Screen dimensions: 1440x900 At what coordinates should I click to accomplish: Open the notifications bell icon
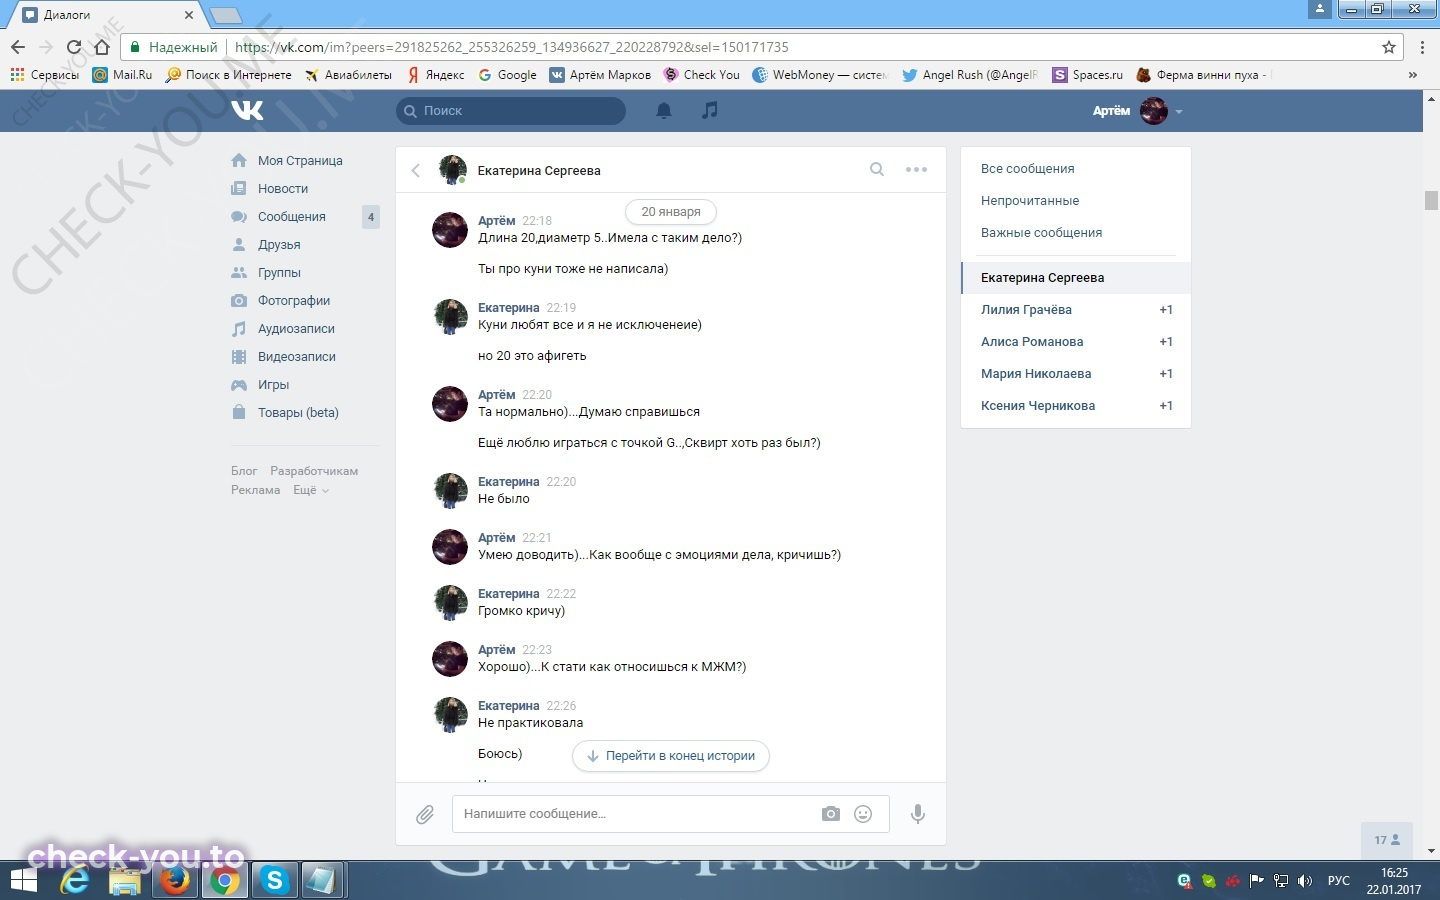(663, 111)
